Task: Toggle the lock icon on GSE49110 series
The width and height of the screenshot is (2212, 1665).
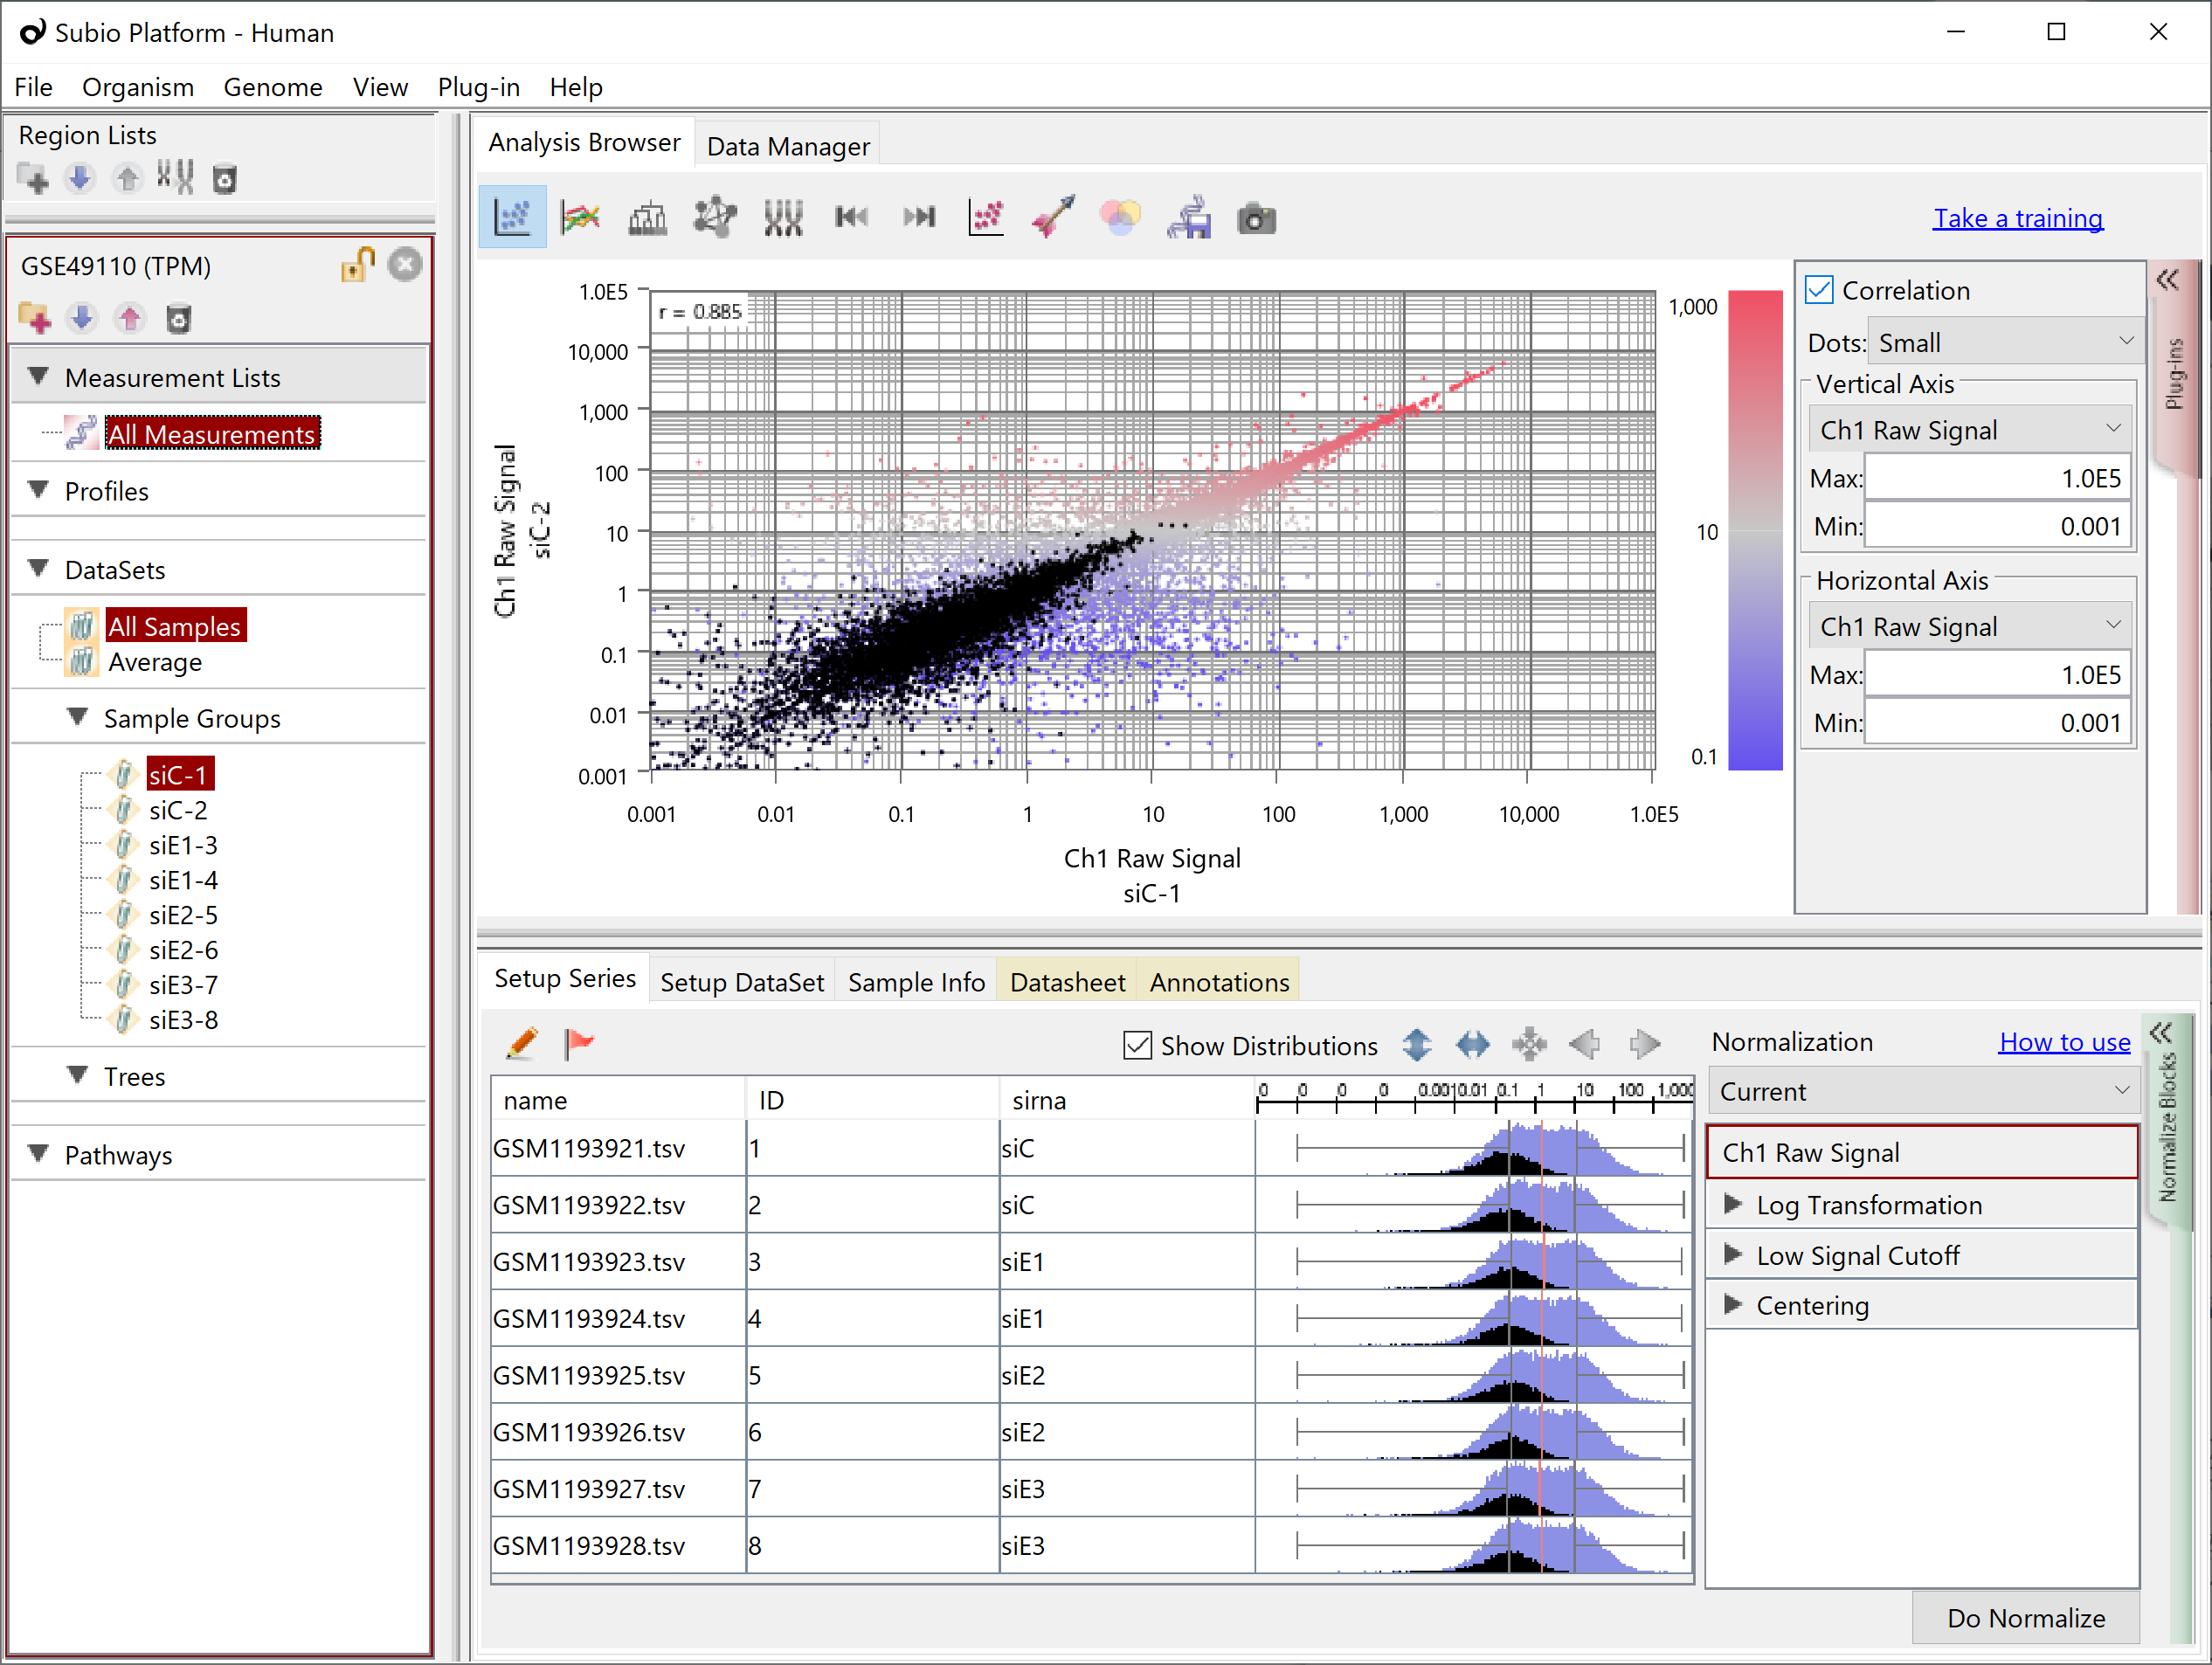Action: 357,265
